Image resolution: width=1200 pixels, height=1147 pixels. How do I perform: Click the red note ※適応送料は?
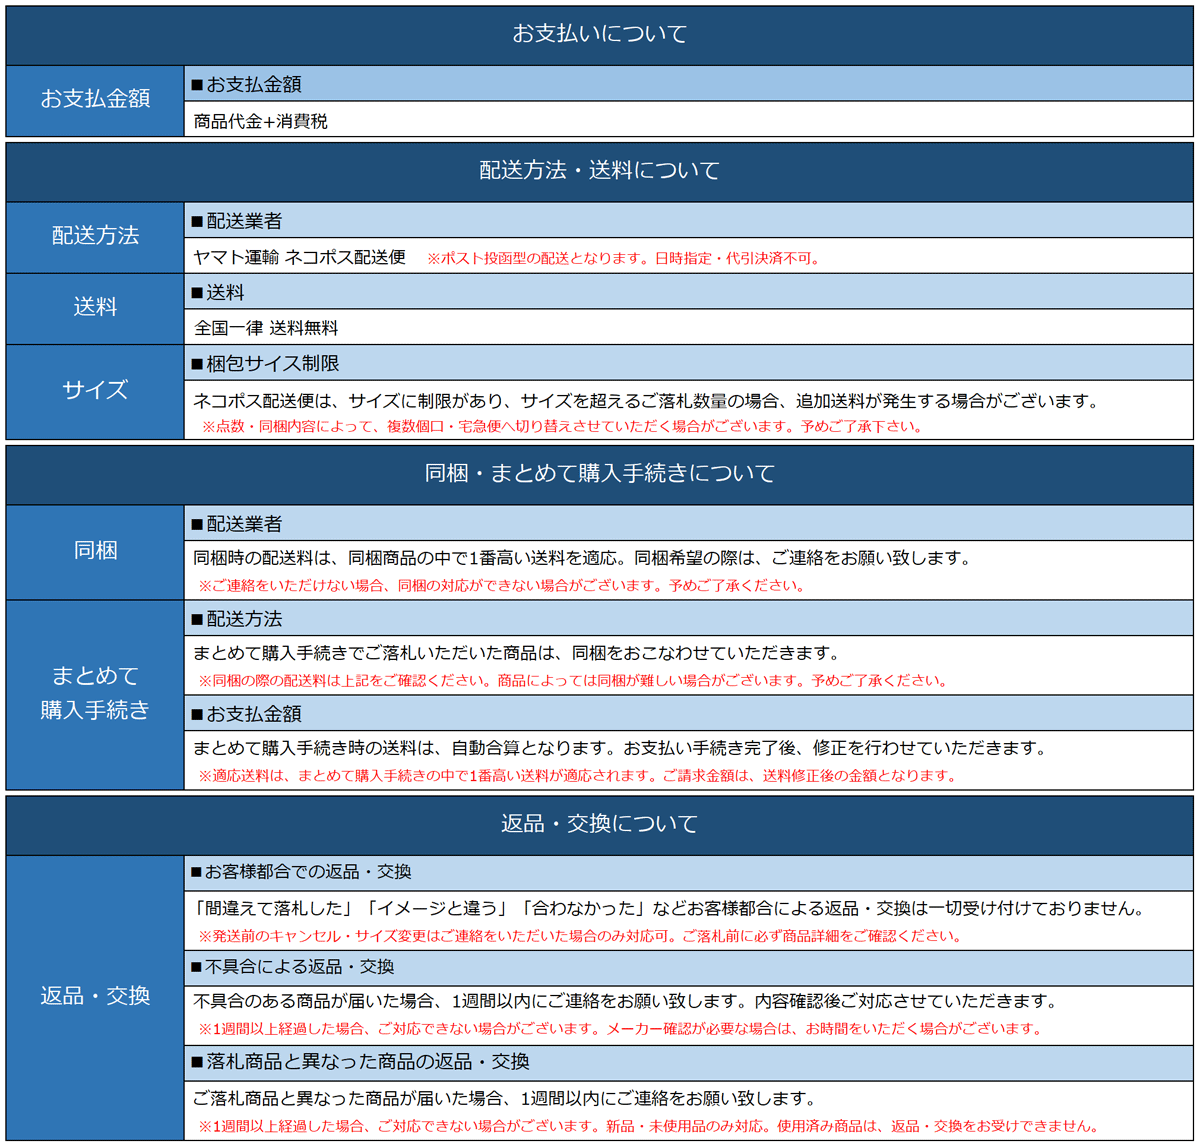(577, 776)
